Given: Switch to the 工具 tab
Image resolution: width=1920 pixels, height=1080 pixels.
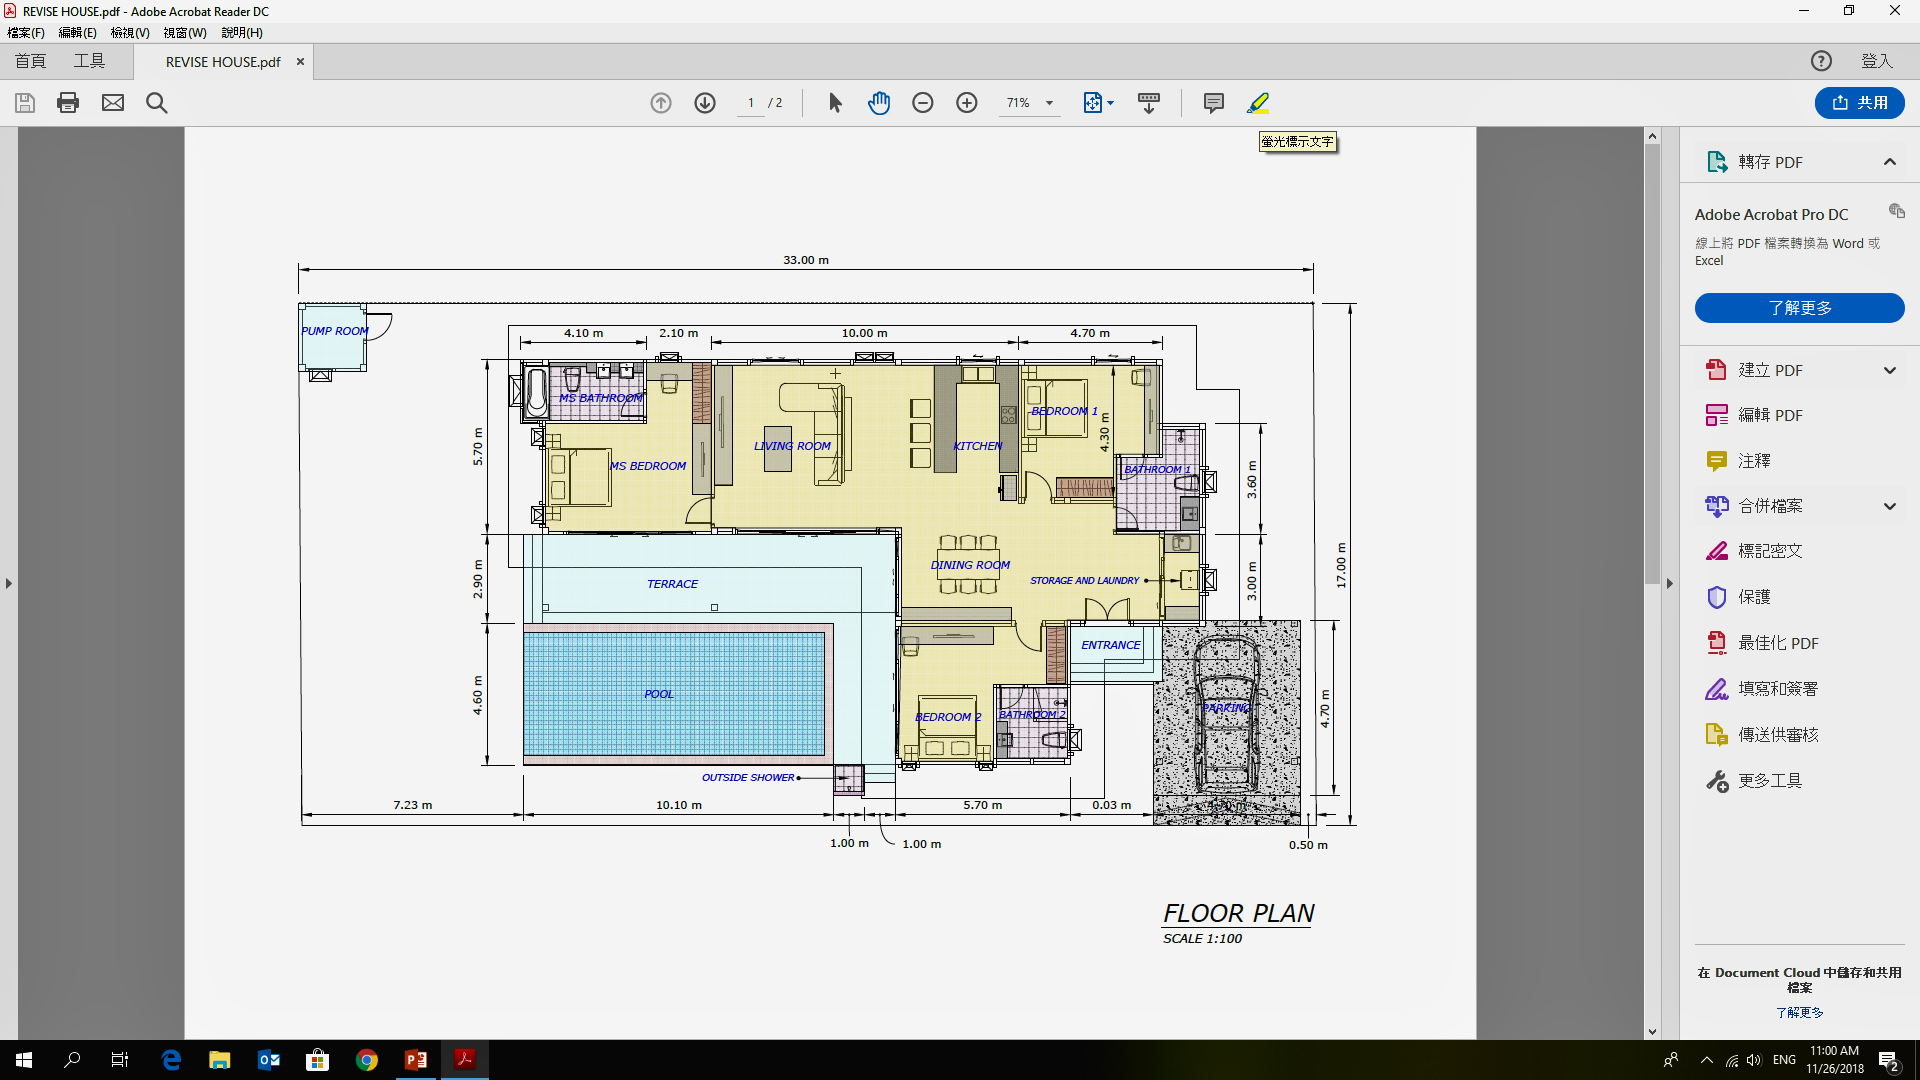Looking at the screenshot, I should pos(89,61).
